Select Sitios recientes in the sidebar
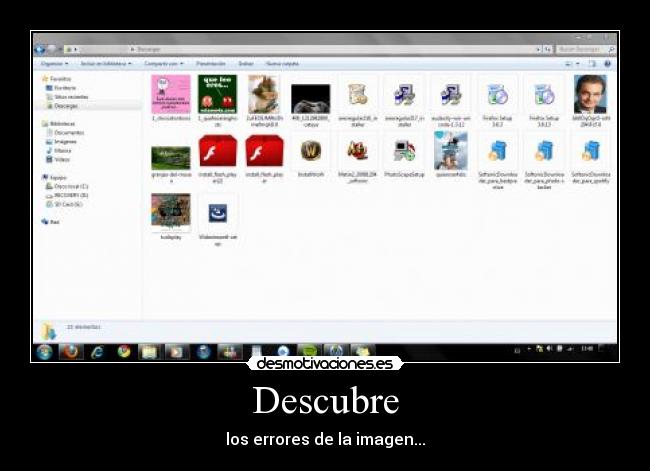The height and width of the screenshot is (471, 650). pos(67,97)
